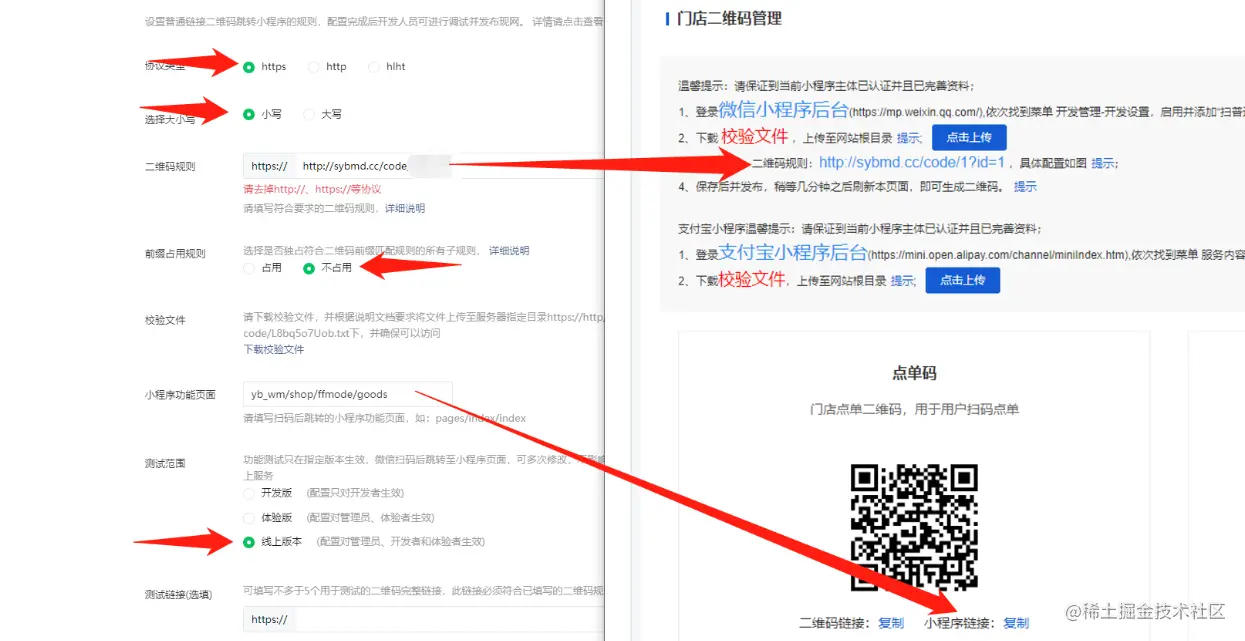The height and width of the screenshot is (641, 1245).
Task: Open the 微信小程序后台 link
Action: (x=783, y=110)
